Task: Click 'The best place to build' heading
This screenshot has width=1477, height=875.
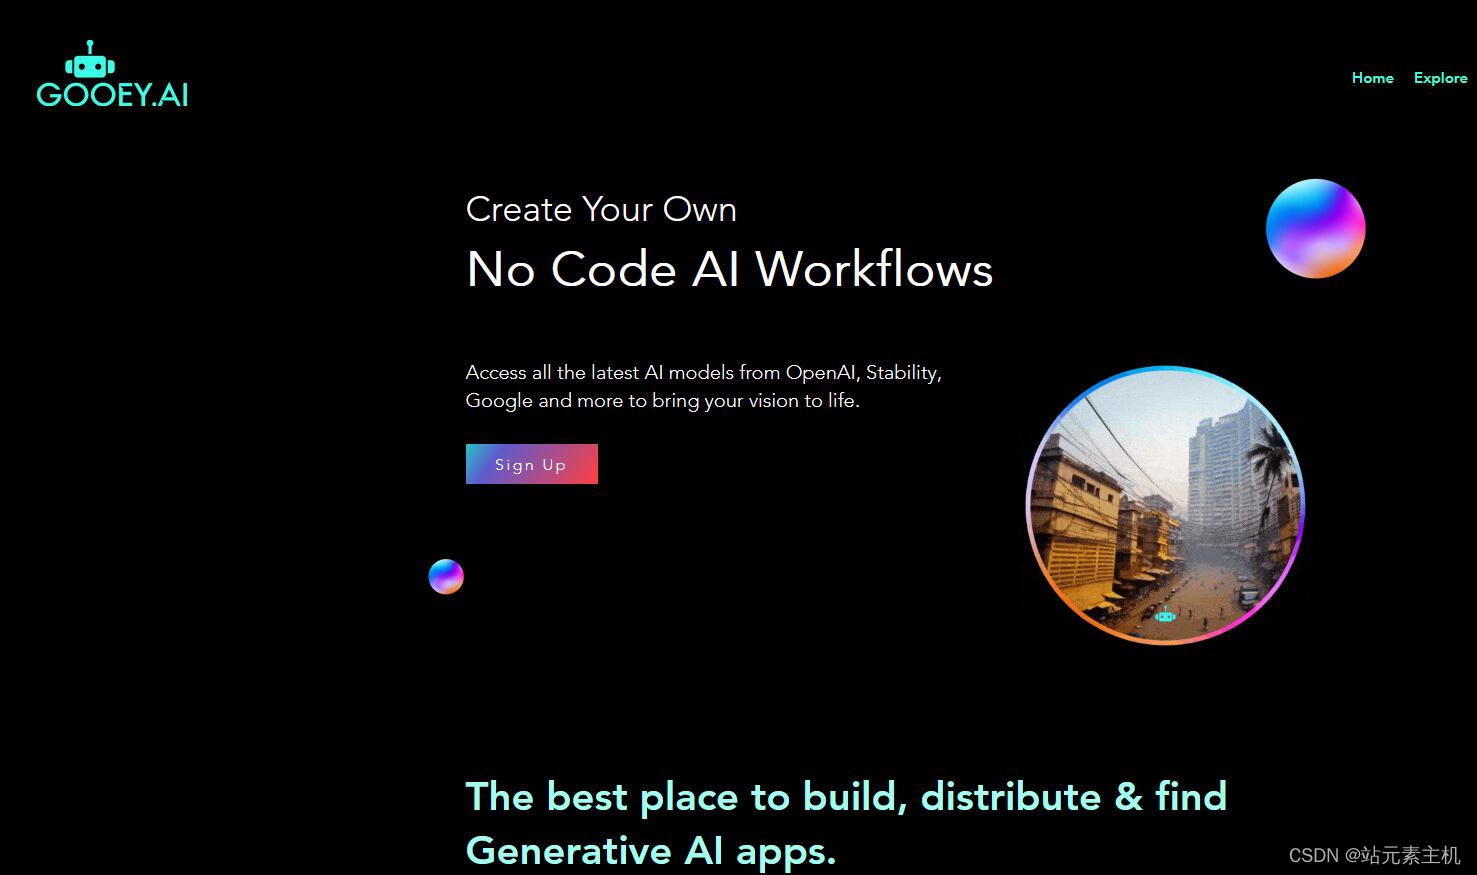Action: 846,823
